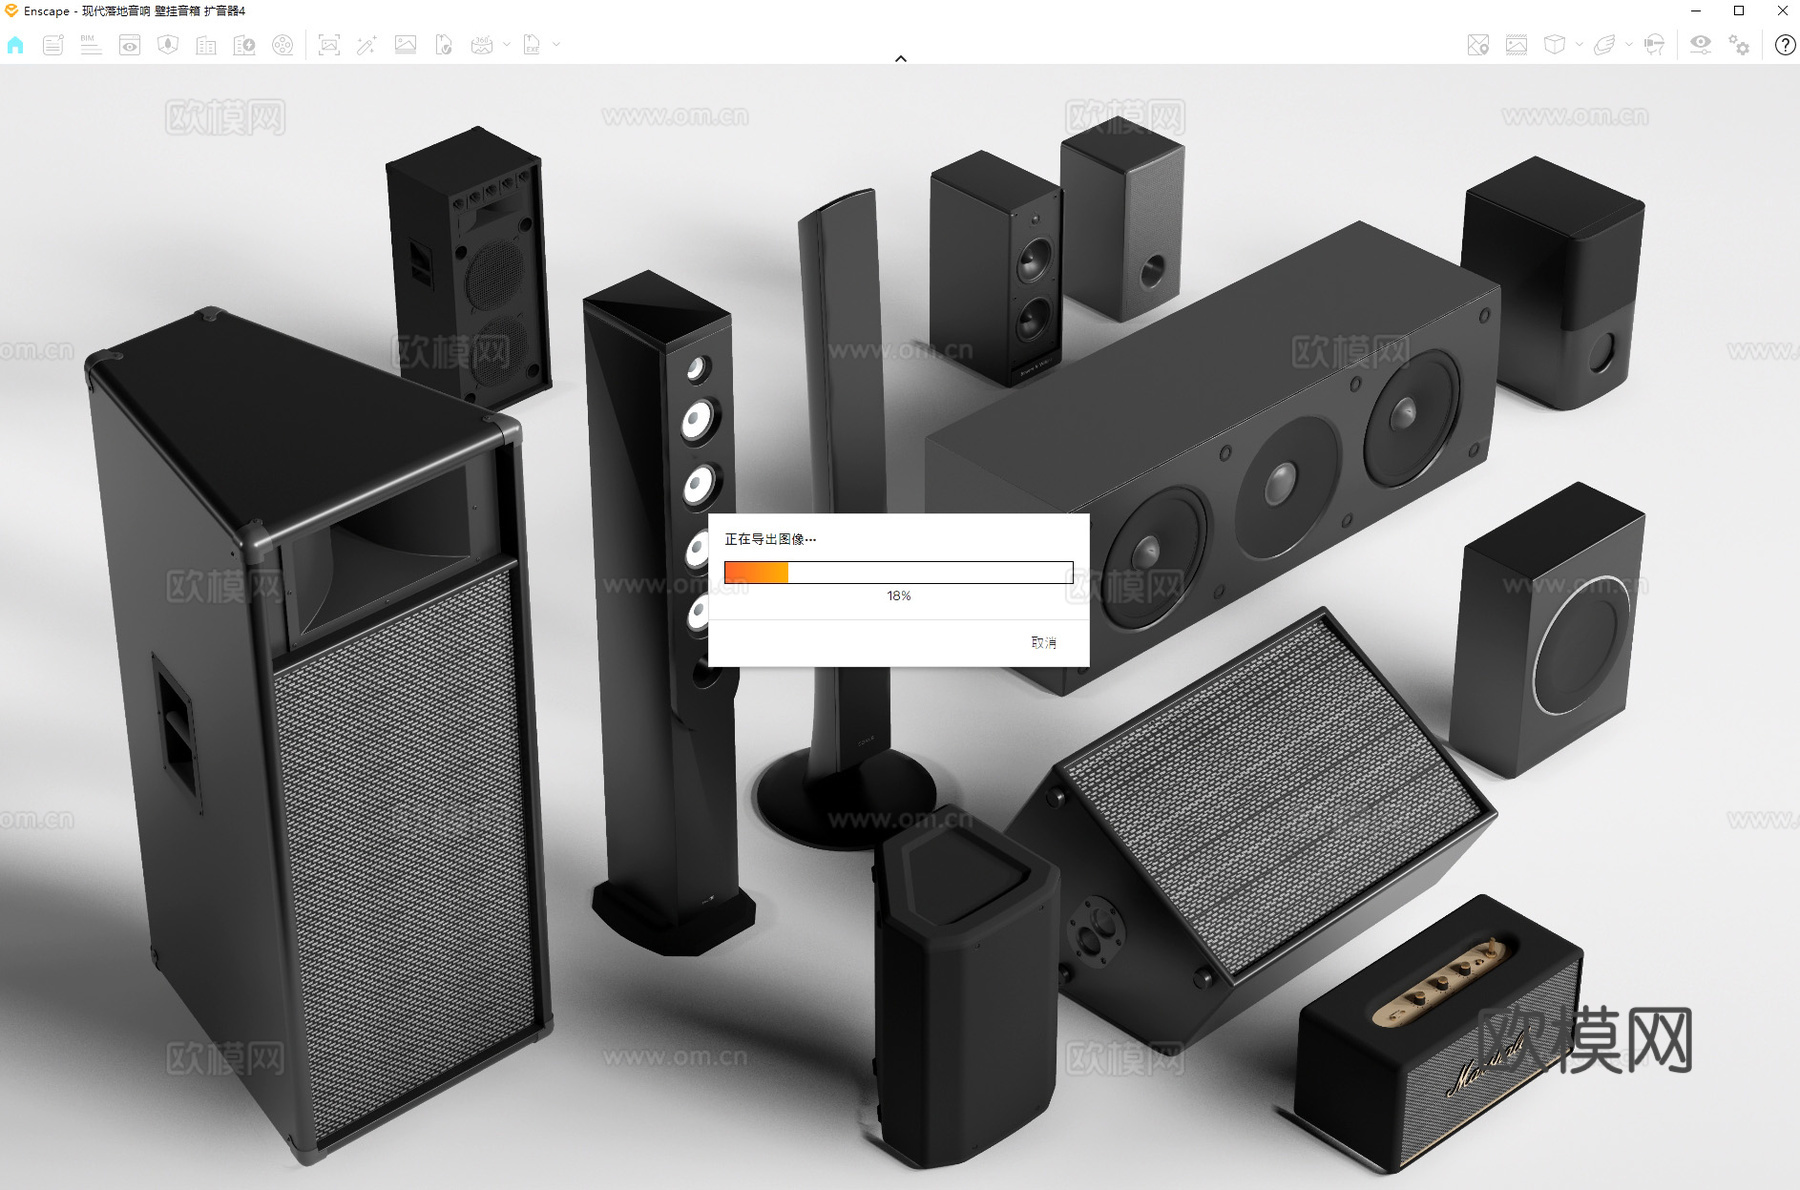This screenshot has height=1190, width=1800.
Task: Toggle fly mode with the wing icon
Action: click(1604, 45)
